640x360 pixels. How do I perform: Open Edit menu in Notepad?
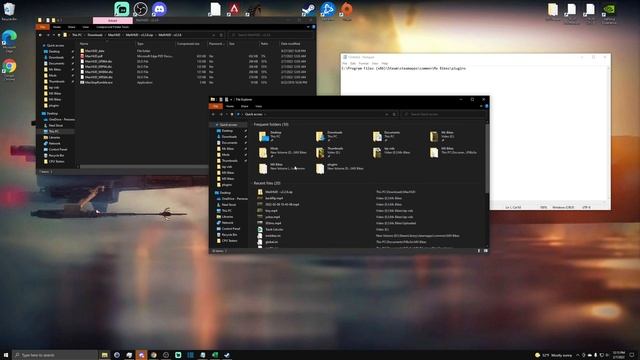pyautogui.click(x=353, y=63)
